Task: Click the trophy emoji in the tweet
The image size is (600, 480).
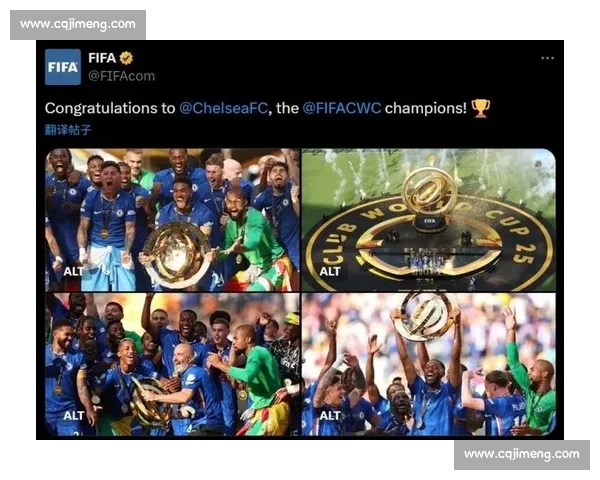Action: pos(481,108)
